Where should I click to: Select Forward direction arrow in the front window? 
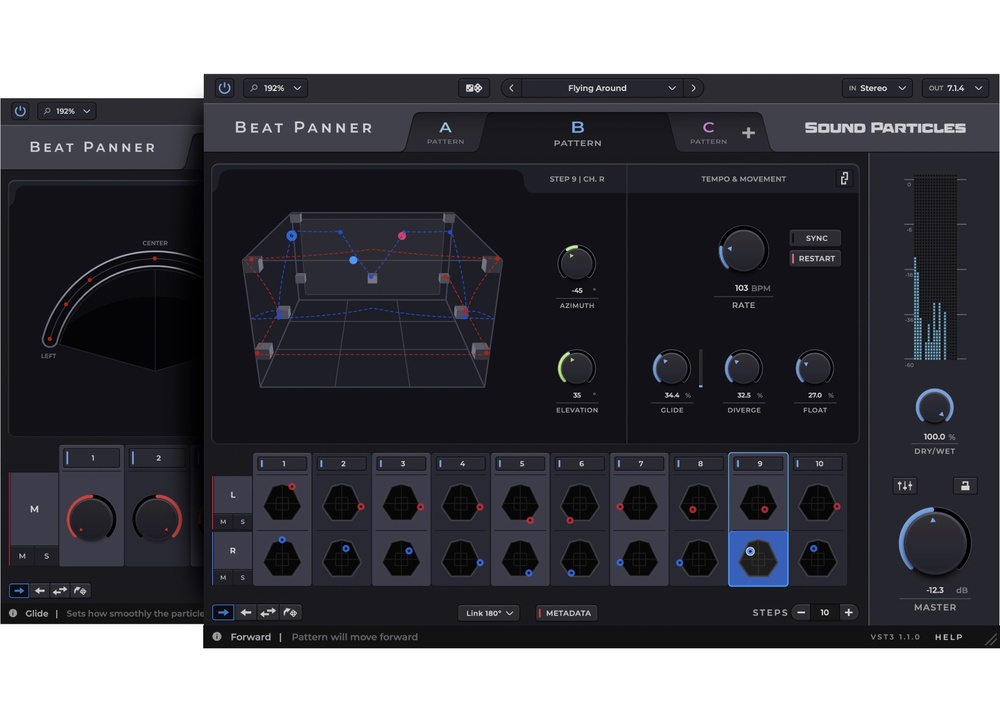[x=223, y=612]
